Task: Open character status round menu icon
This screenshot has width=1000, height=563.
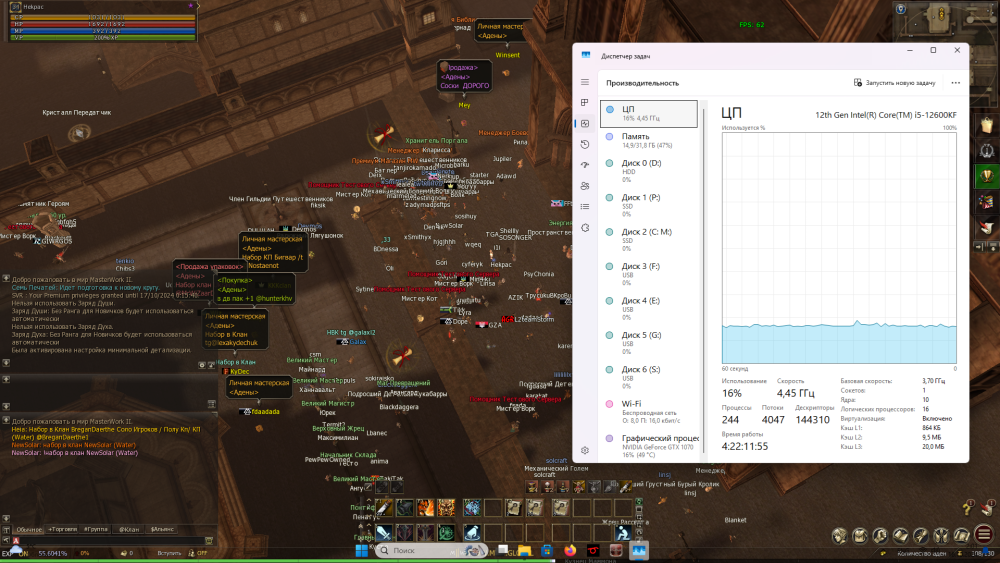Action: click(x=839, y=536)
